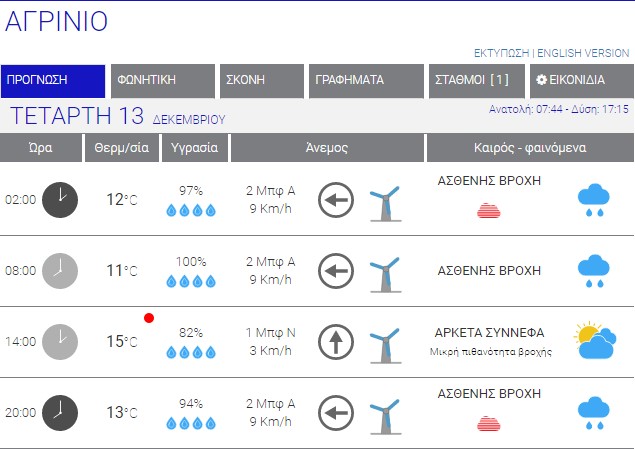Switch to the ΦΩΝΗΤΙΚΗ tab
The height and width of the screenshot is (449, 635).
tap(162, 80)
